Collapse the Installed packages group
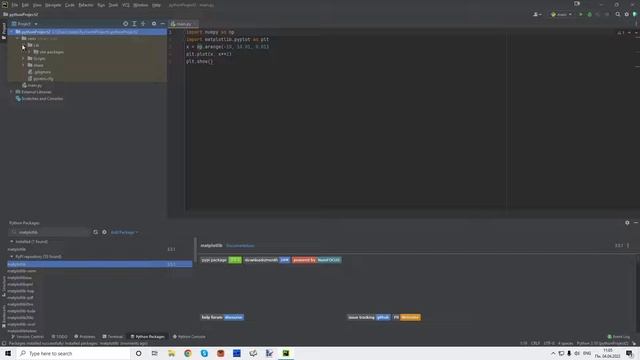This screenshot has height=360, width=640. point(11,241)
